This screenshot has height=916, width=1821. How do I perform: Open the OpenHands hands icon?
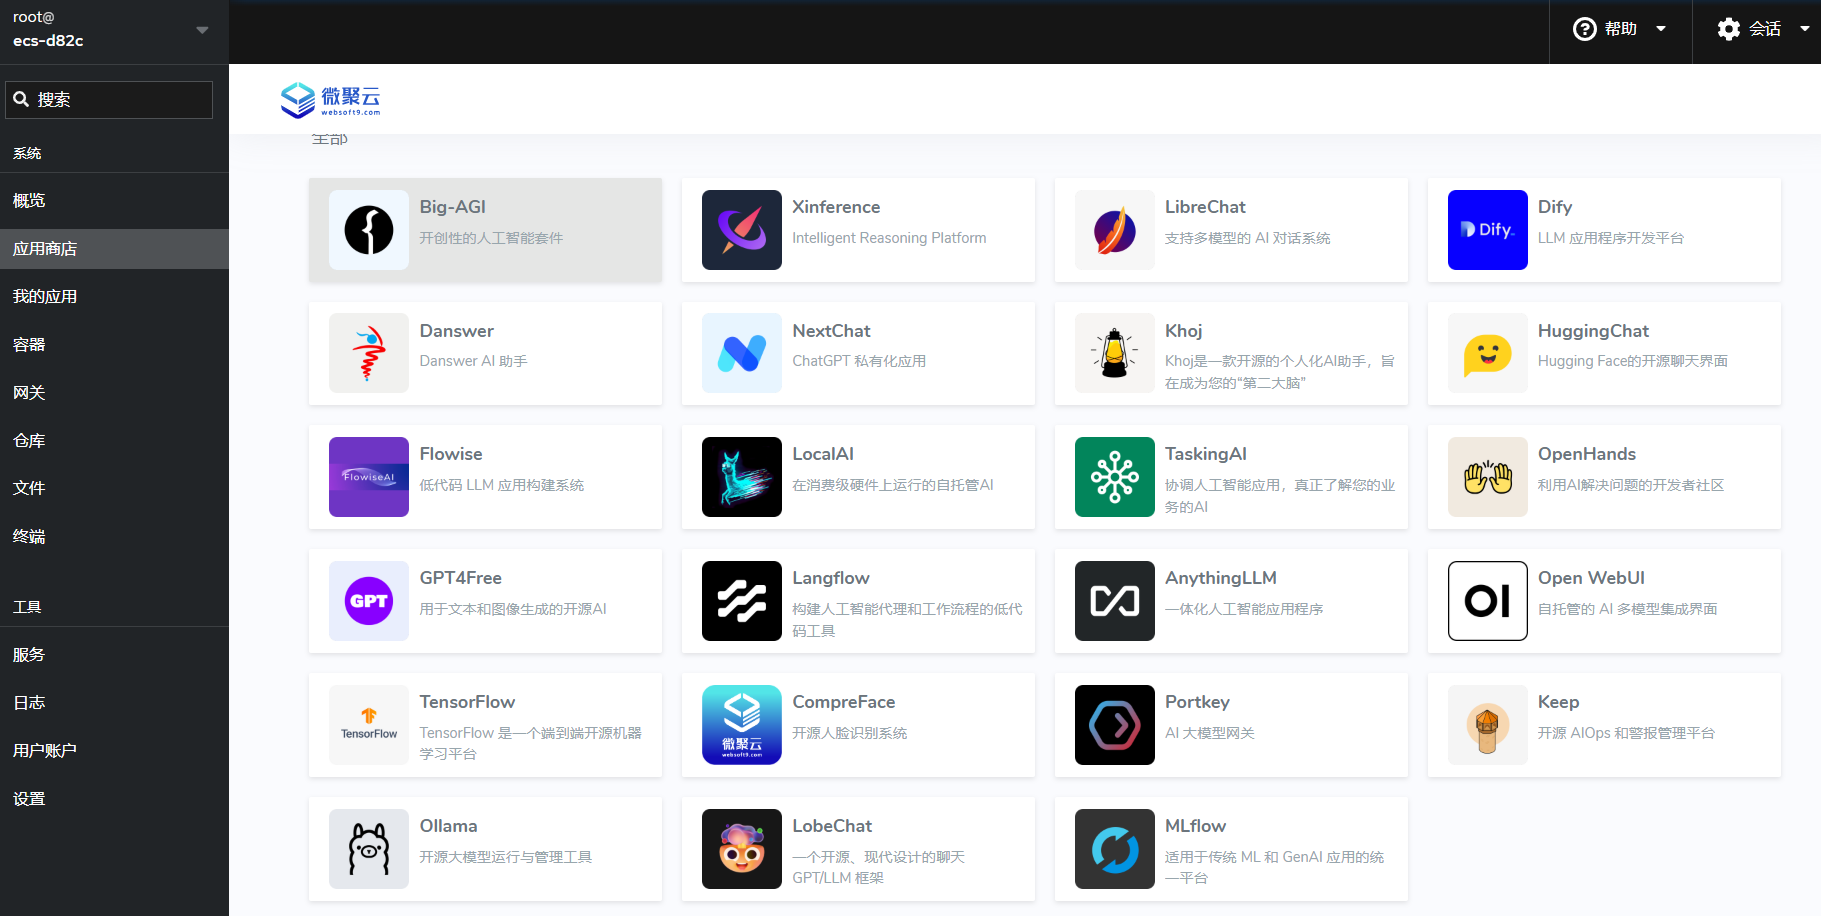1488,477
